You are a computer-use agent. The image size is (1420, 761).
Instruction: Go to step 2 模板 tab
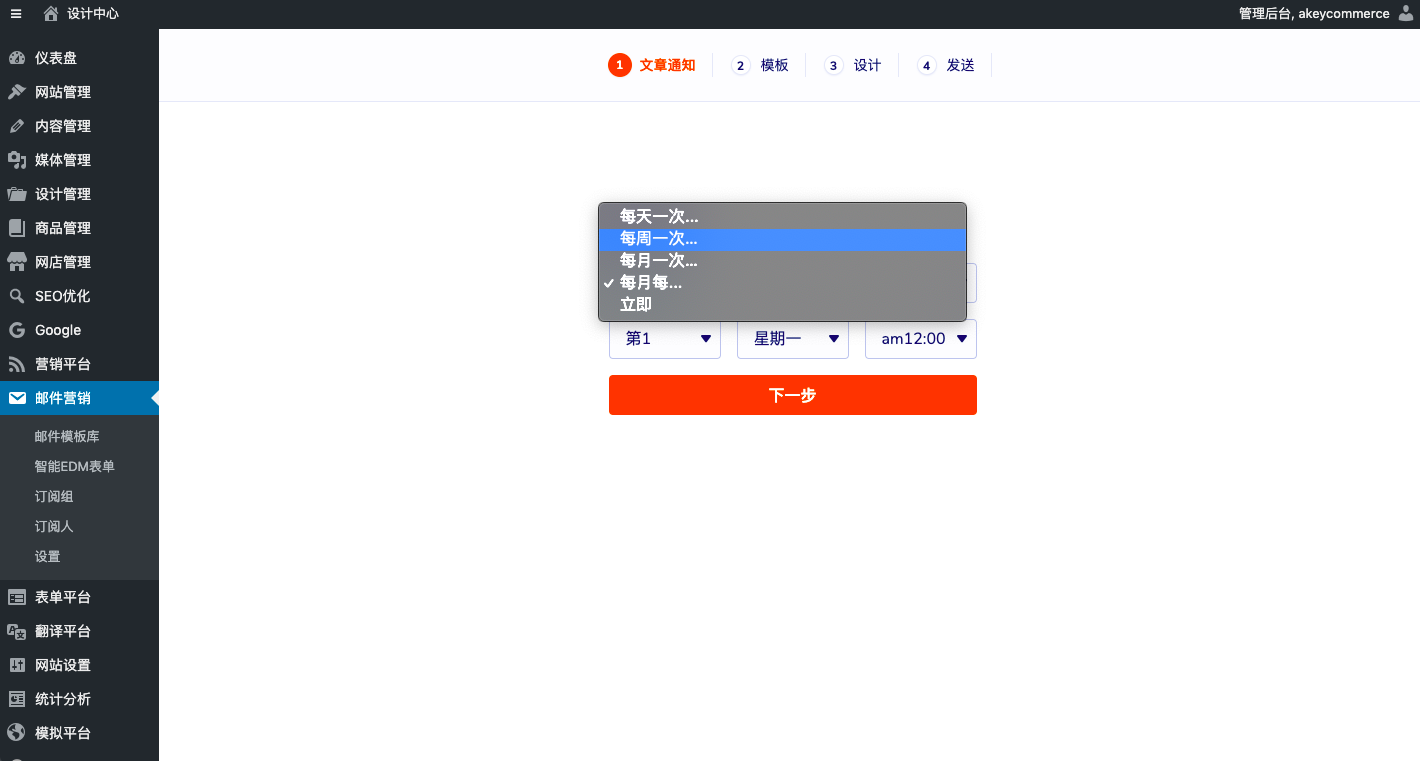(x=761, y=65)
